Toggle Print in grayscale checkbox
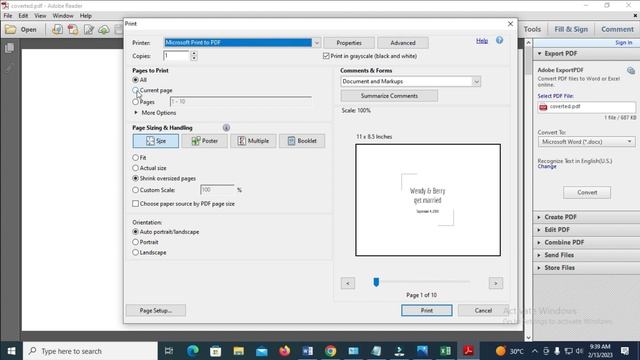640x360 pixels. point(326,56)
